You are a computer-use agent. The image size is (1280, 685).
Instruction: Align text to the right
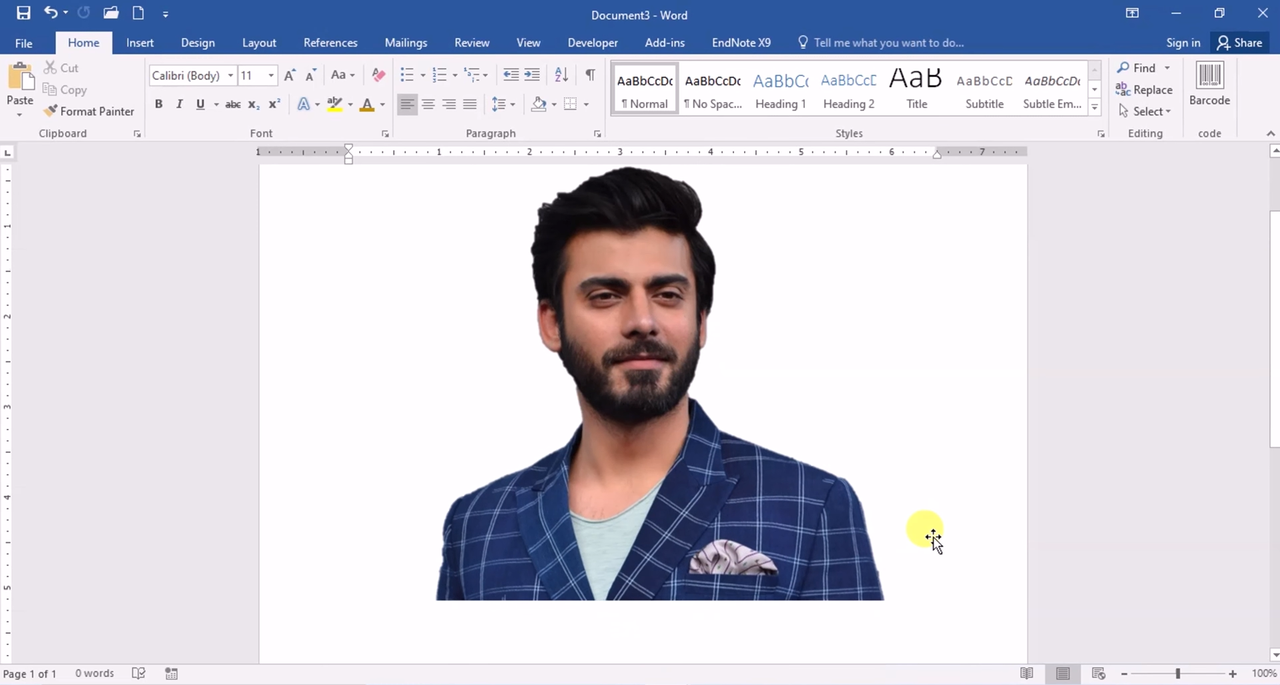[x=449, y=104]
